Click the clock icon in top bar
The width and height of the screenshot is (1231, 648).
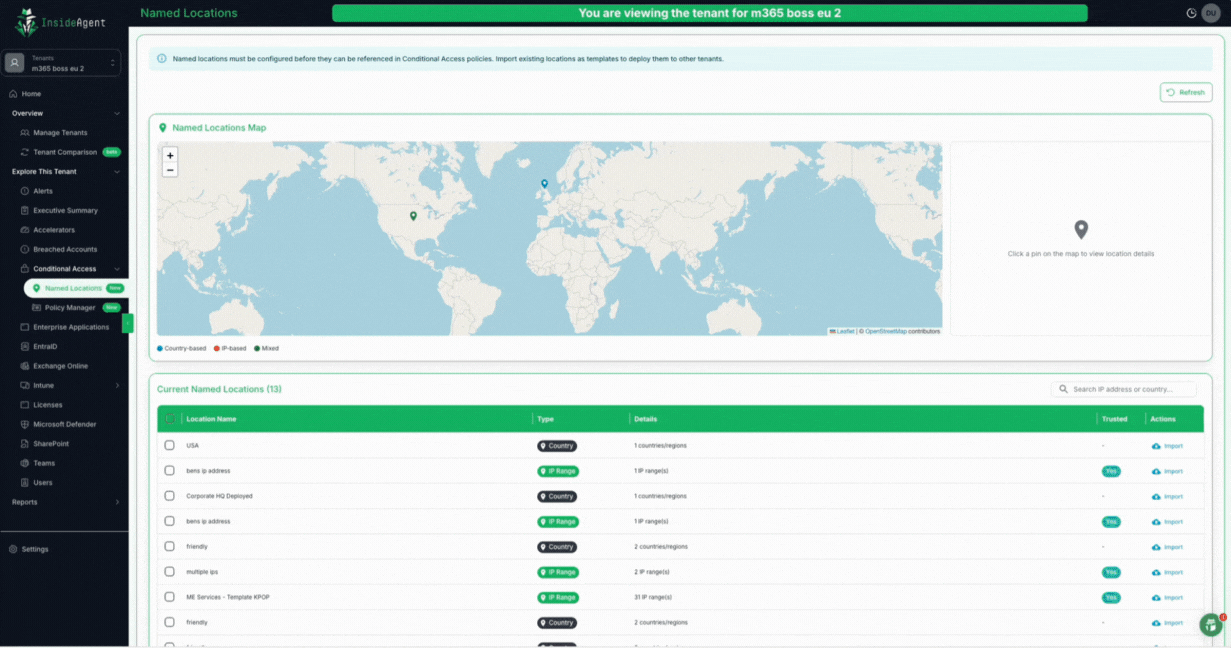point(1191,13)
